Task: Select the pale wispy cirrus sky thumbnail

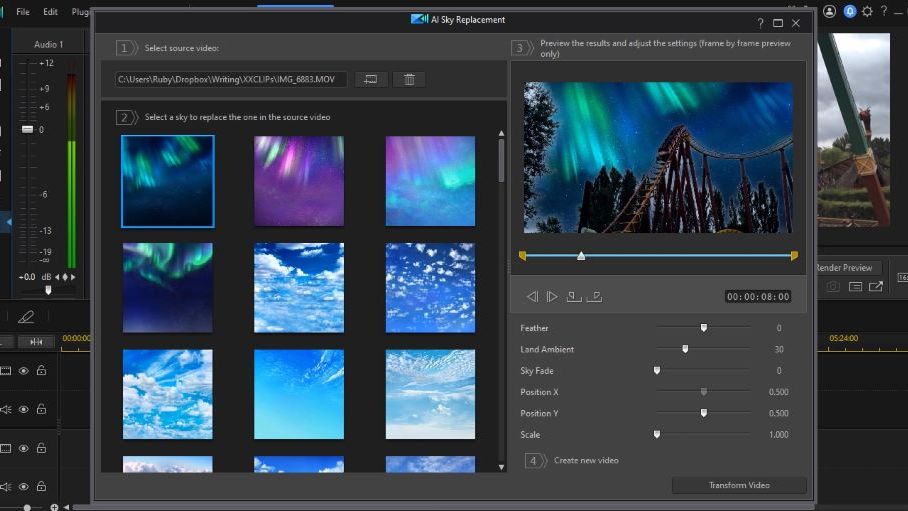Action: [x=430, y=394]
